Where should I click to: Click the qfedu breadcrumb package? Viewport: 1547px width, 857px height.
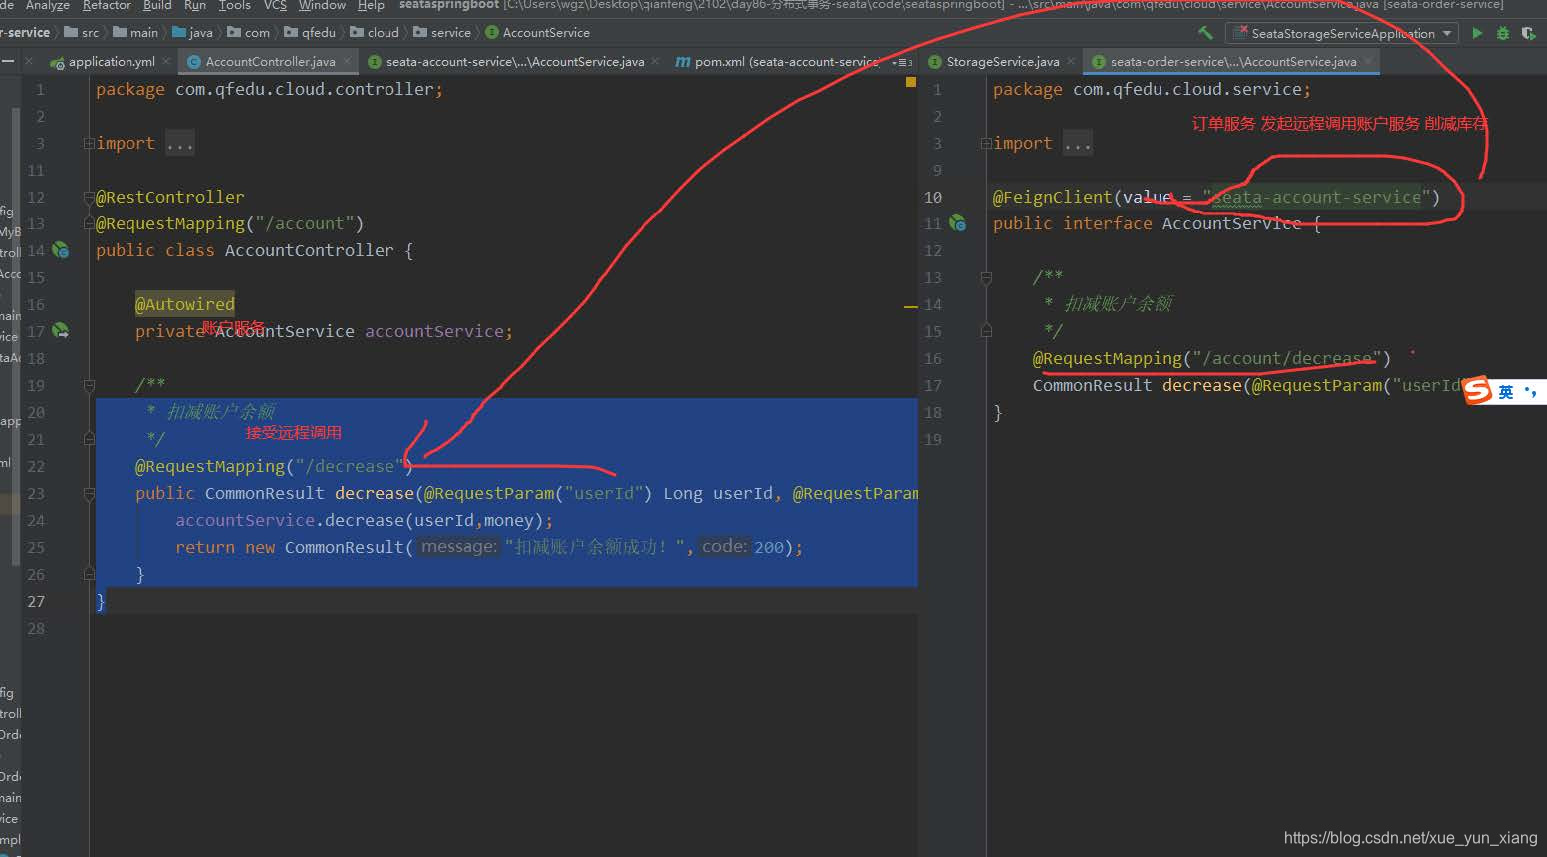coord(310,33)
